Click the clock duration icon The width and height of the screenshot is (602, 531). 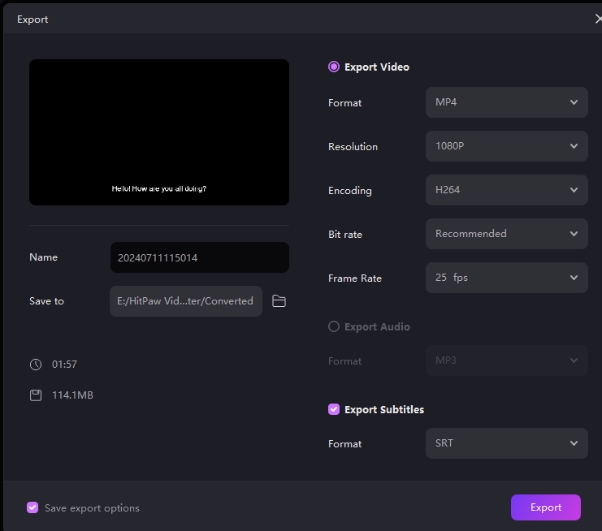point(34,365)
